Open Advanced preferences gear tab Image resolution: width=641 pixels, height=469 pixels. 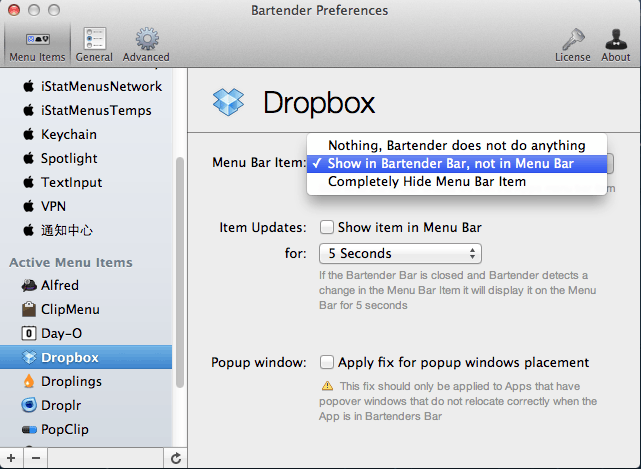click(146, 45)
